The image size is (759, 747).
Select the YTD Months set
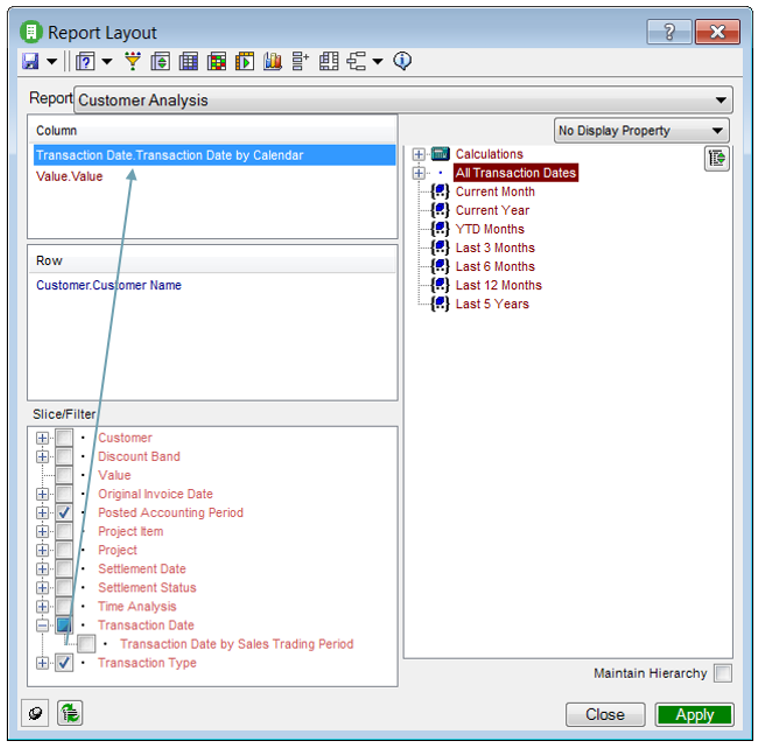point(490,229)
